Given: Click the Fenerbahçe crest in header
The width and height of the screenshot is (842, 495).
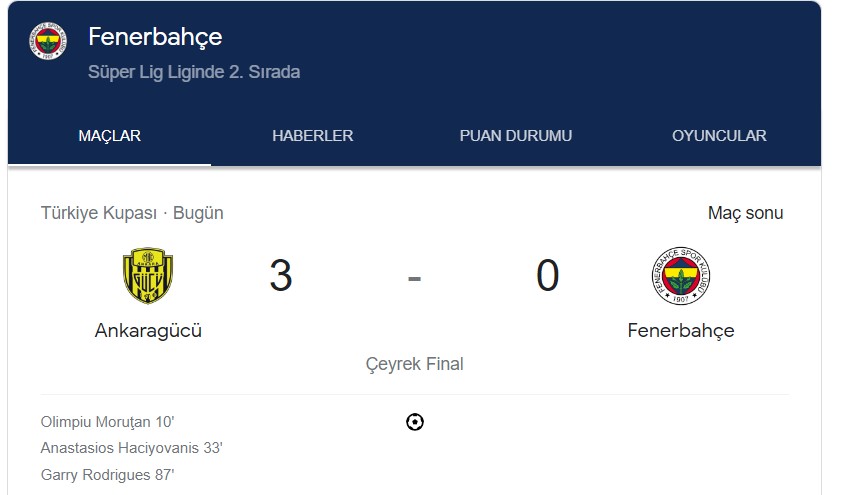Looking at the screenshot, I should pyautogui.click(x=48, y=41).
